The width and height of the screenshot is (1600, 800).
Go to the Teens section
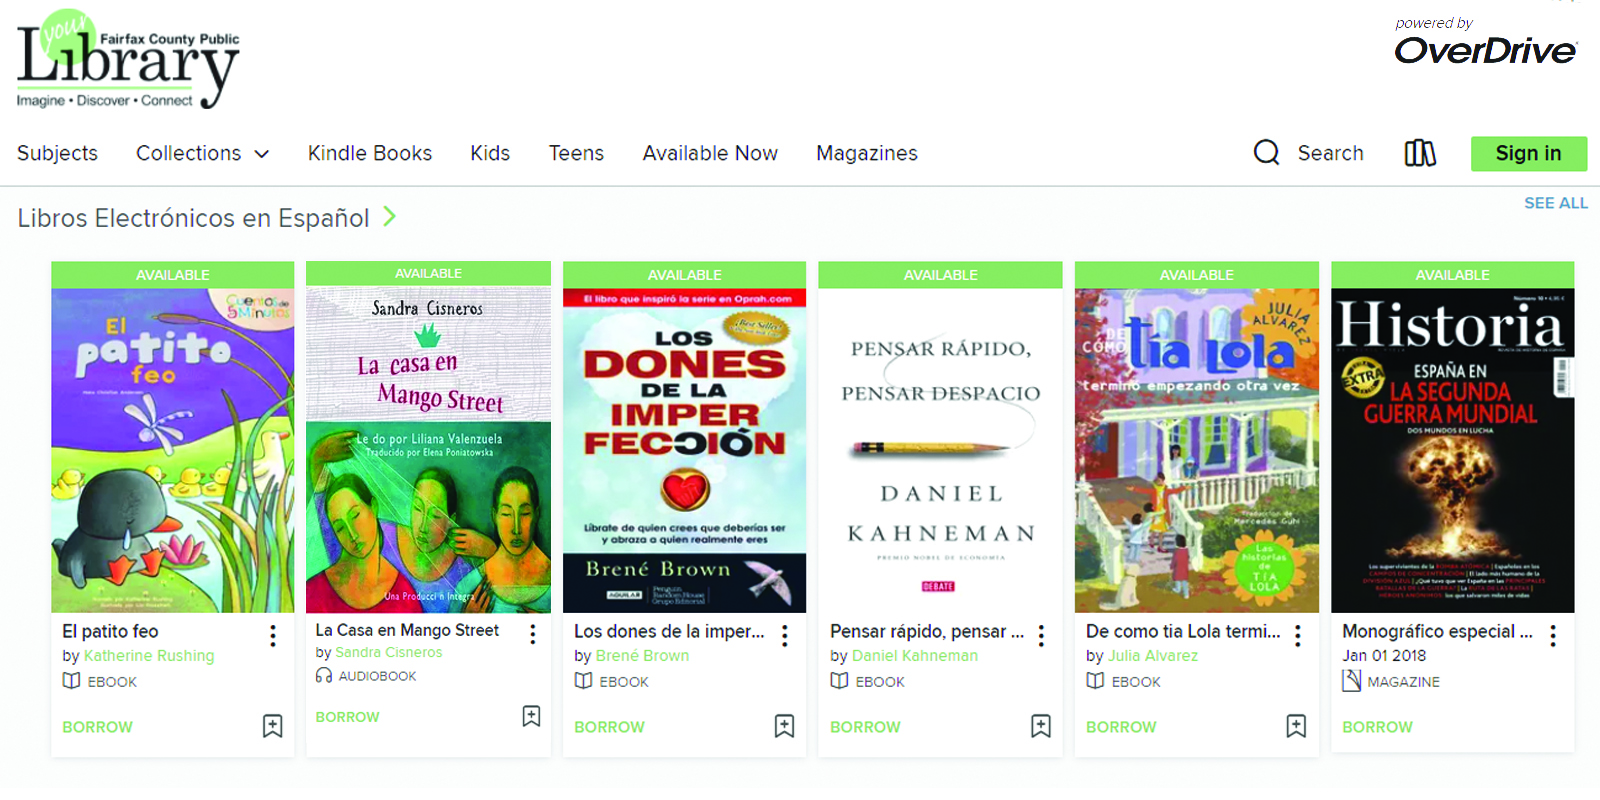(576, 153)
